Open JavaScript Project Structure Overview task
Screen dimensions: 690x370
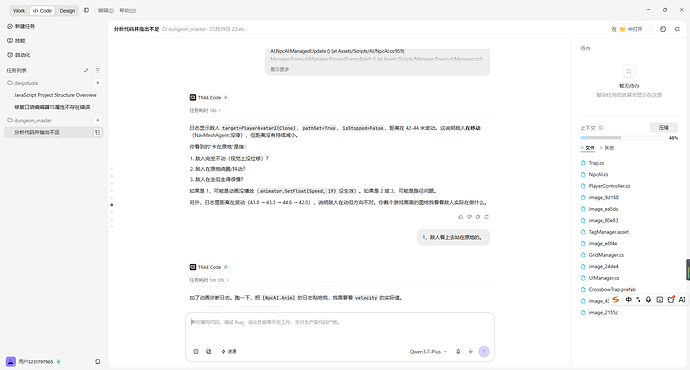coord(55,95)
